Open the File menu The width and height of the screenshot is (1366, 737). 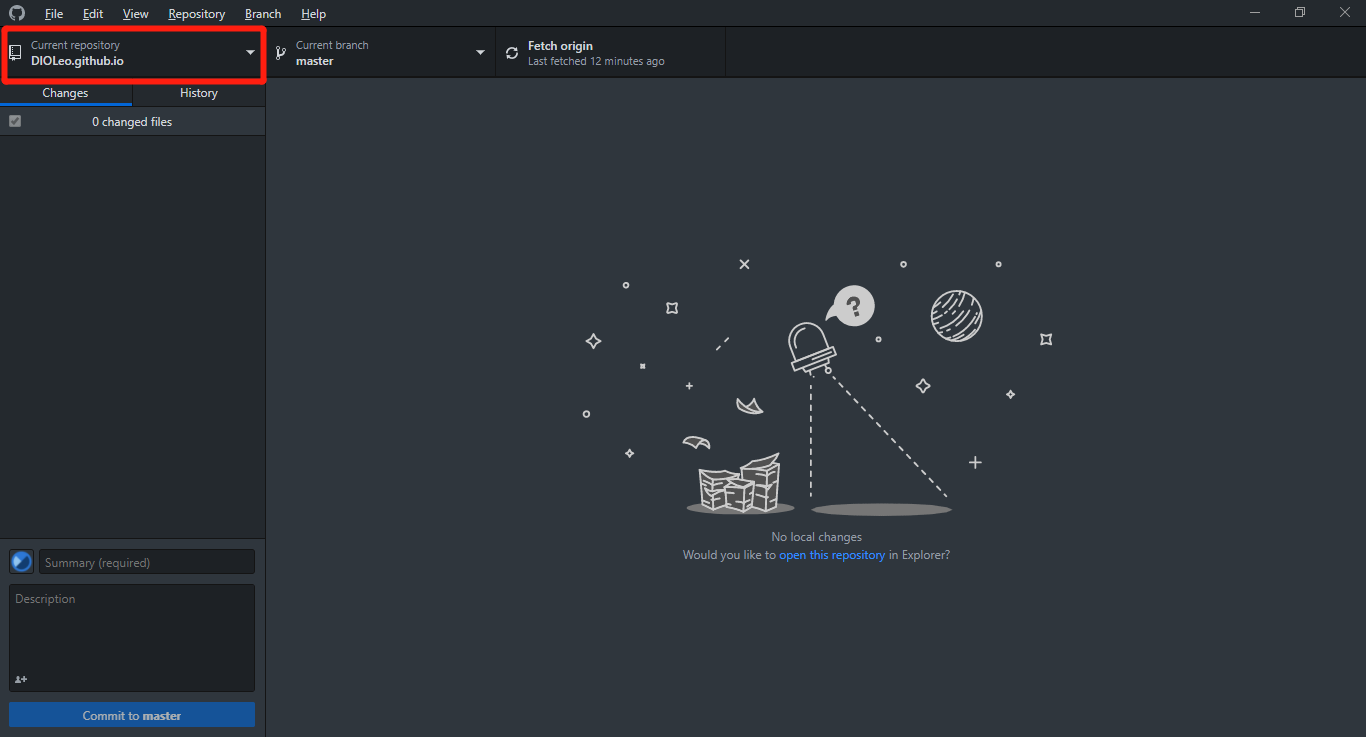tap(54, 14)
